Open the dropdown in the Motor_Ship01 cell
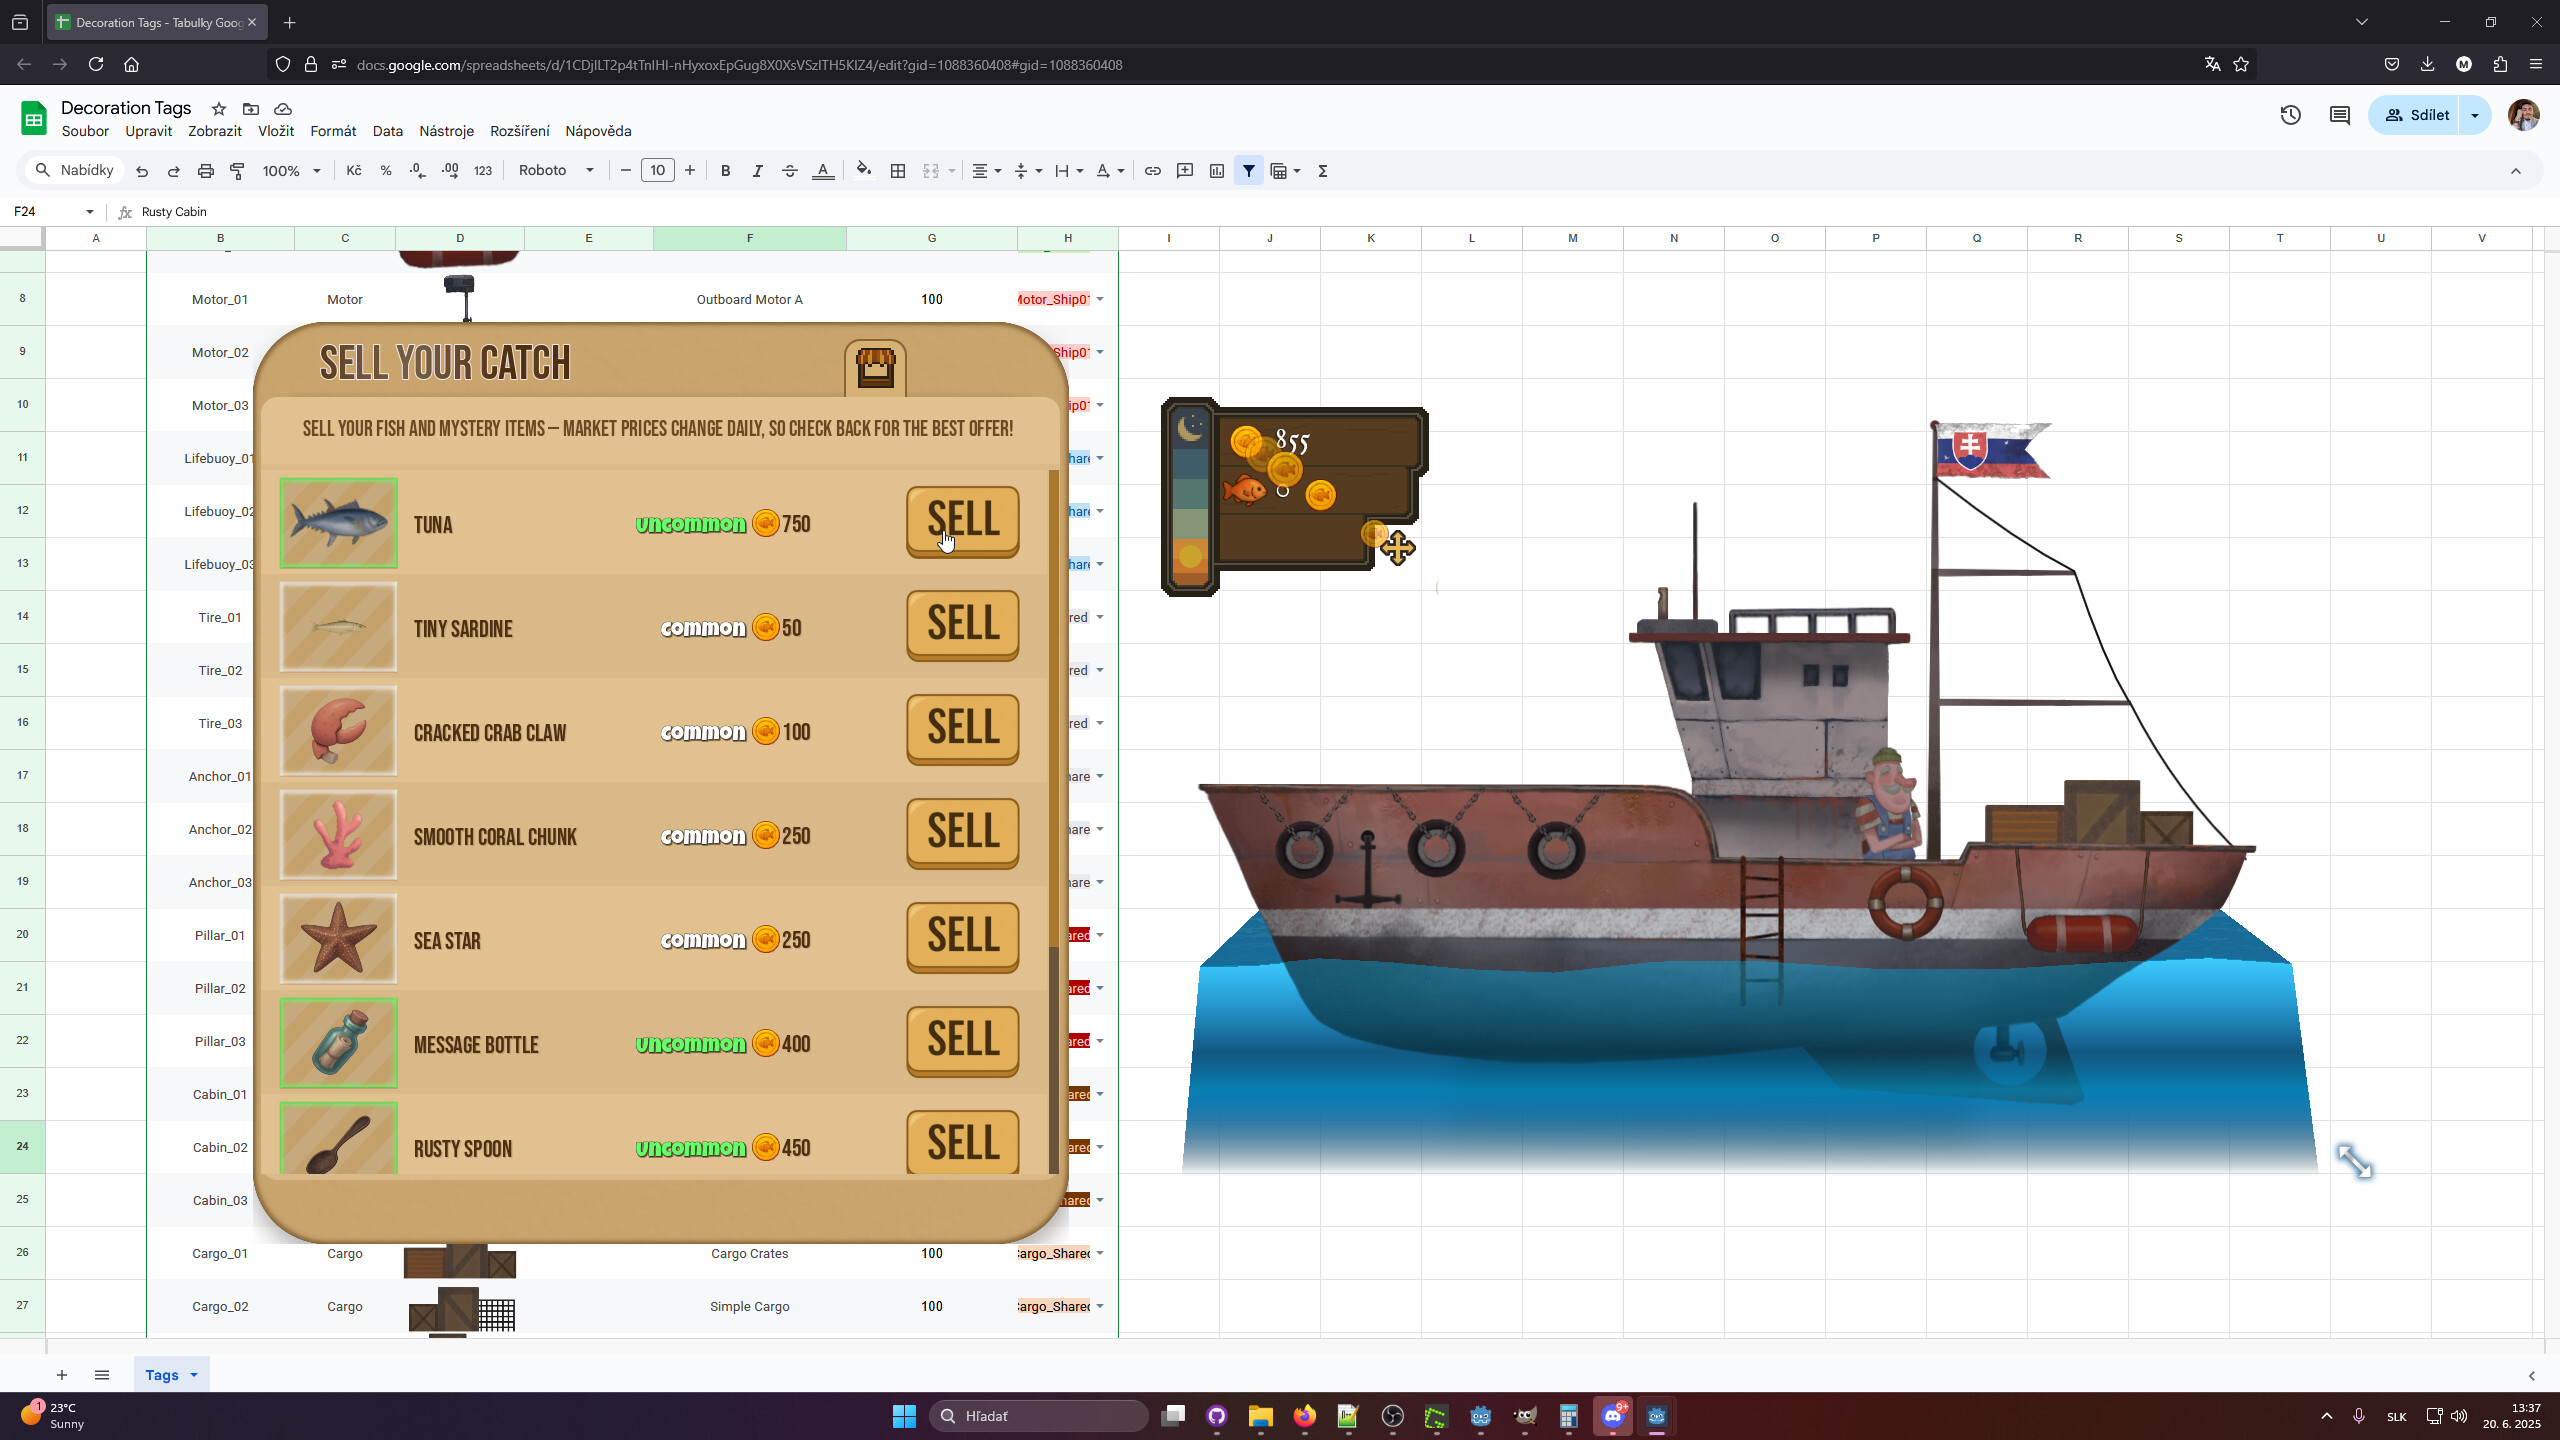 pyautogui.click(x=1099, y=299)
